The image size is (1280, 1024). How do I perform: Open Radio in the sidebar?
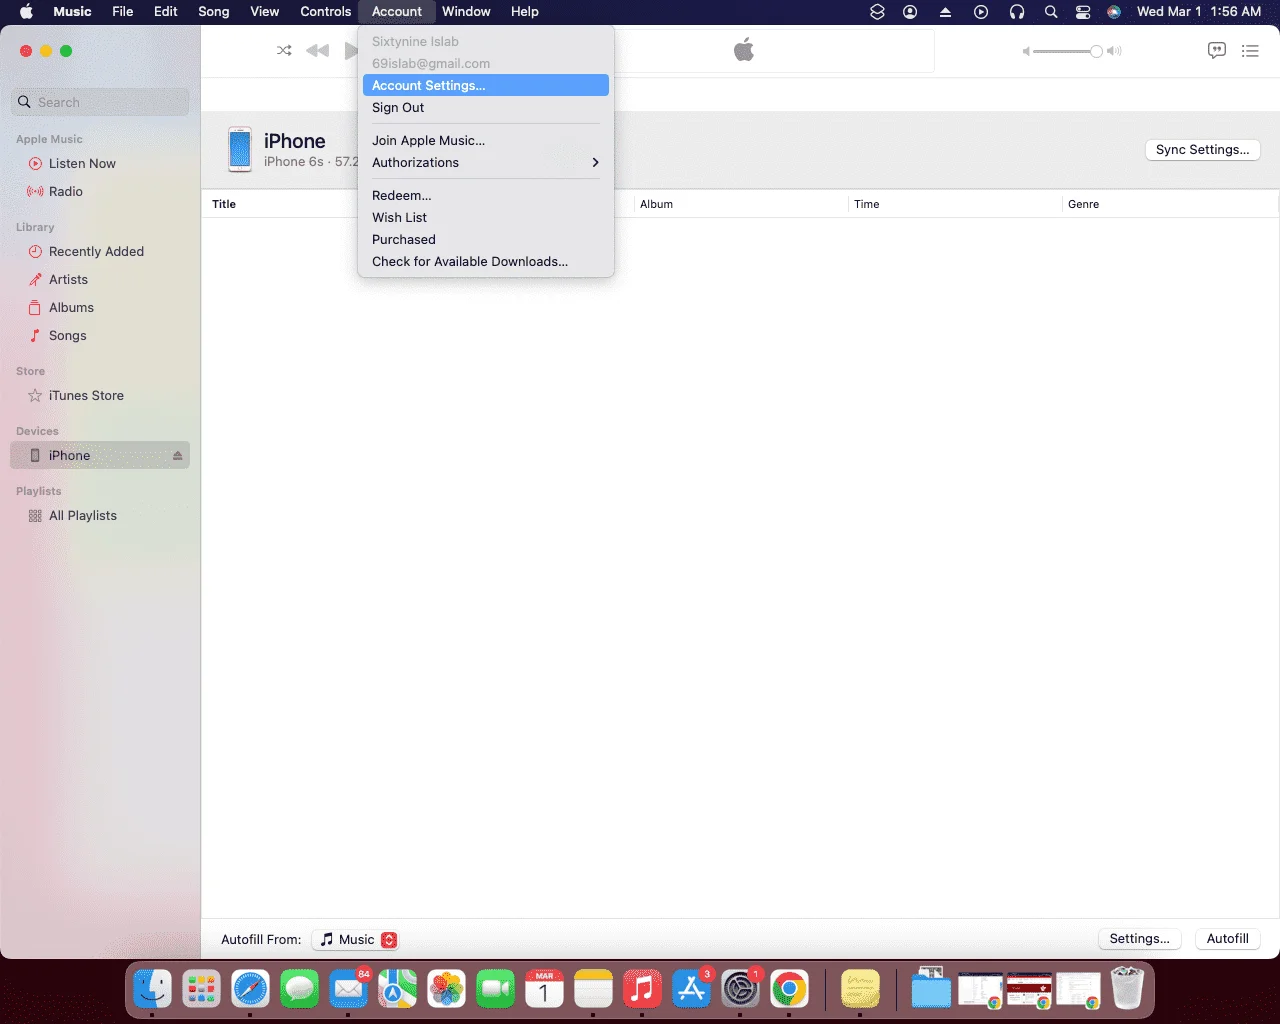point(100,191)
